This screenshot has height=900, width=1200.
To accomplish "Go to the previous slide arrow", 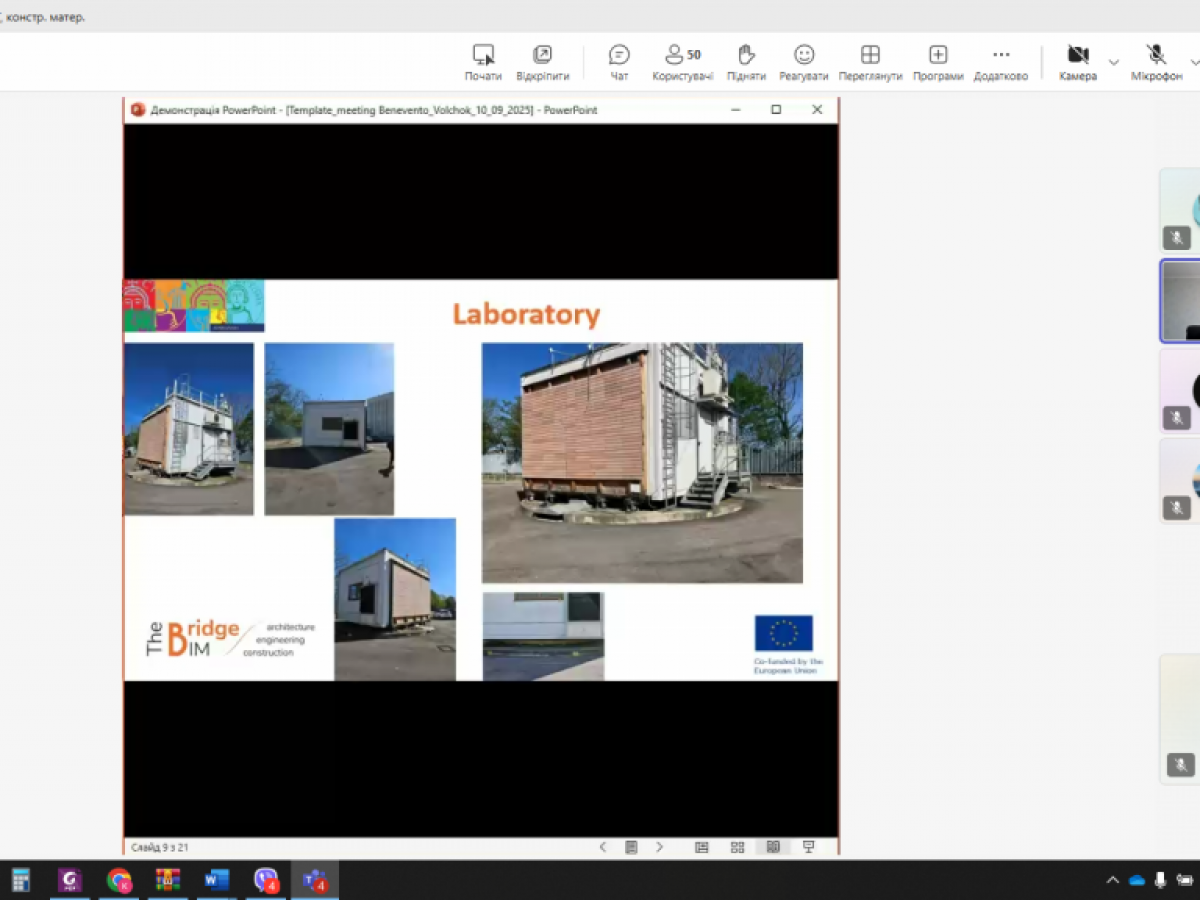I will click(603, 847).
